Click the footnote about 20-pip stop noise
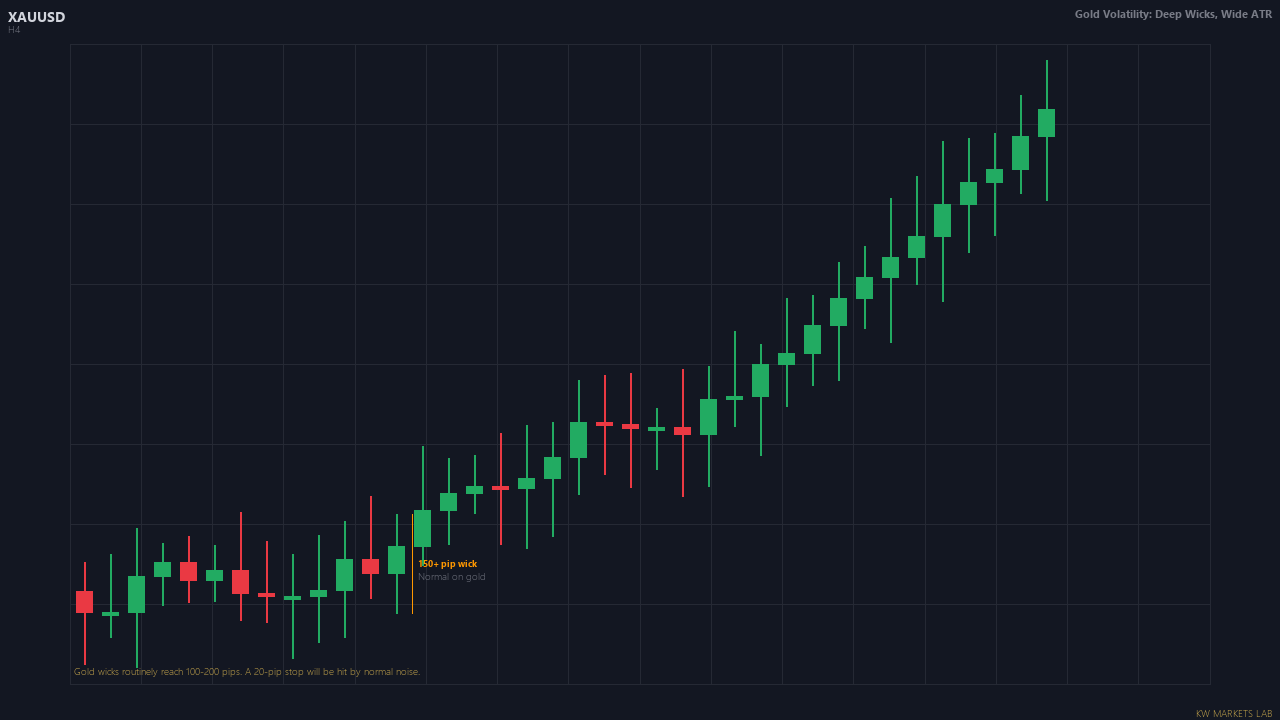 [x=247, y=672]
